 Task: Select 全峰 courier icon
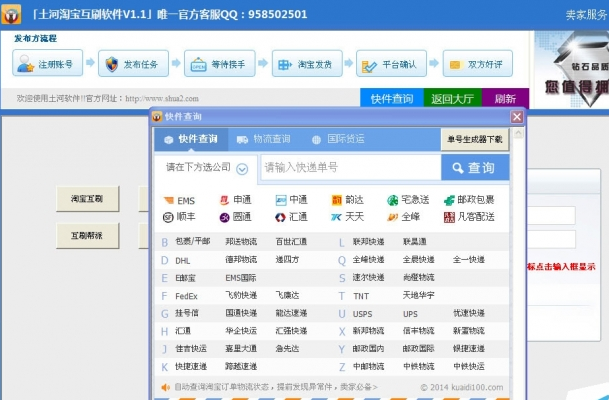point(404,217)
